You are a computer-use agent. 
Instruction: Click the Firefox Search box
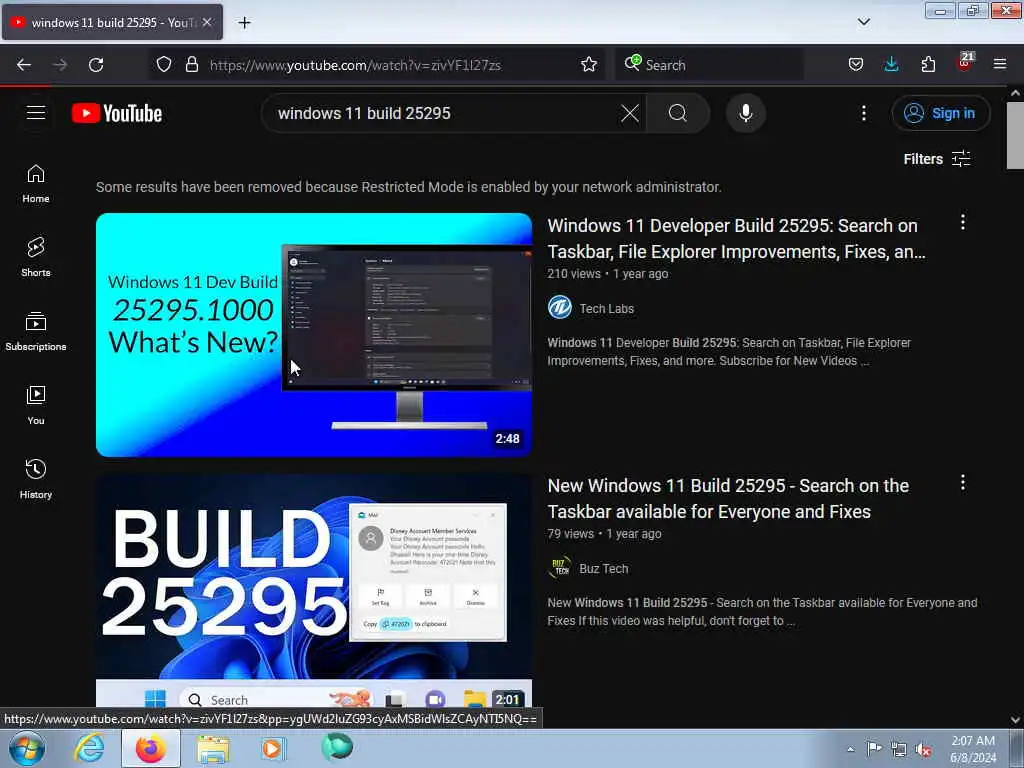709,65
